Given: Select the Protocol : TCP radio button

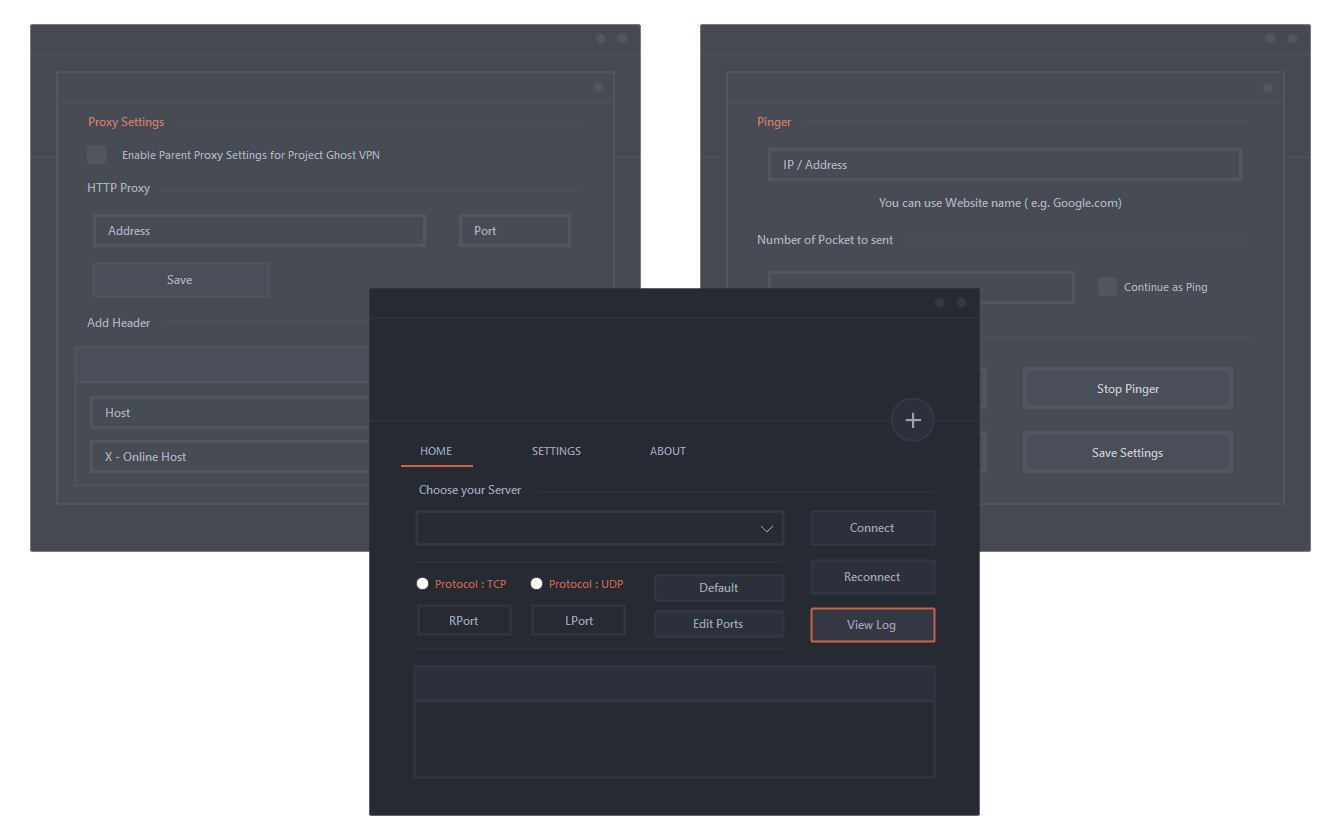Looking at the screenshot, I should tap(422, 583).
